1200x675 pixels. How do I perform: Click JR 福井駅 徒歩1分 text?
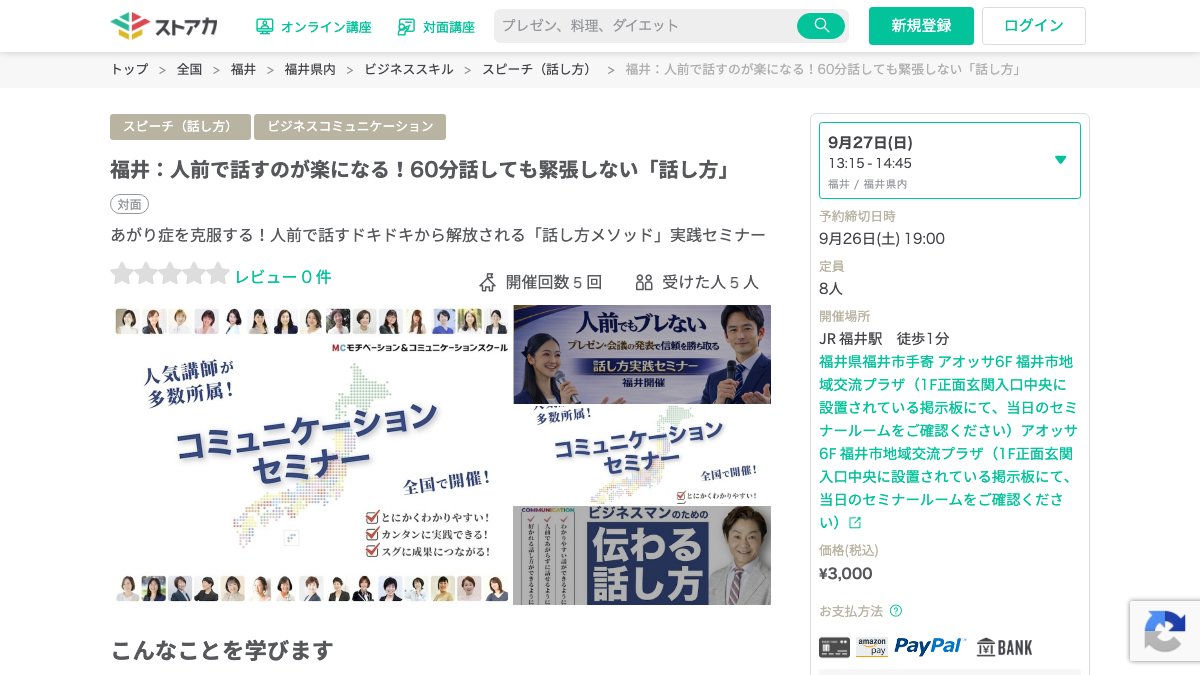coord(884,338)
